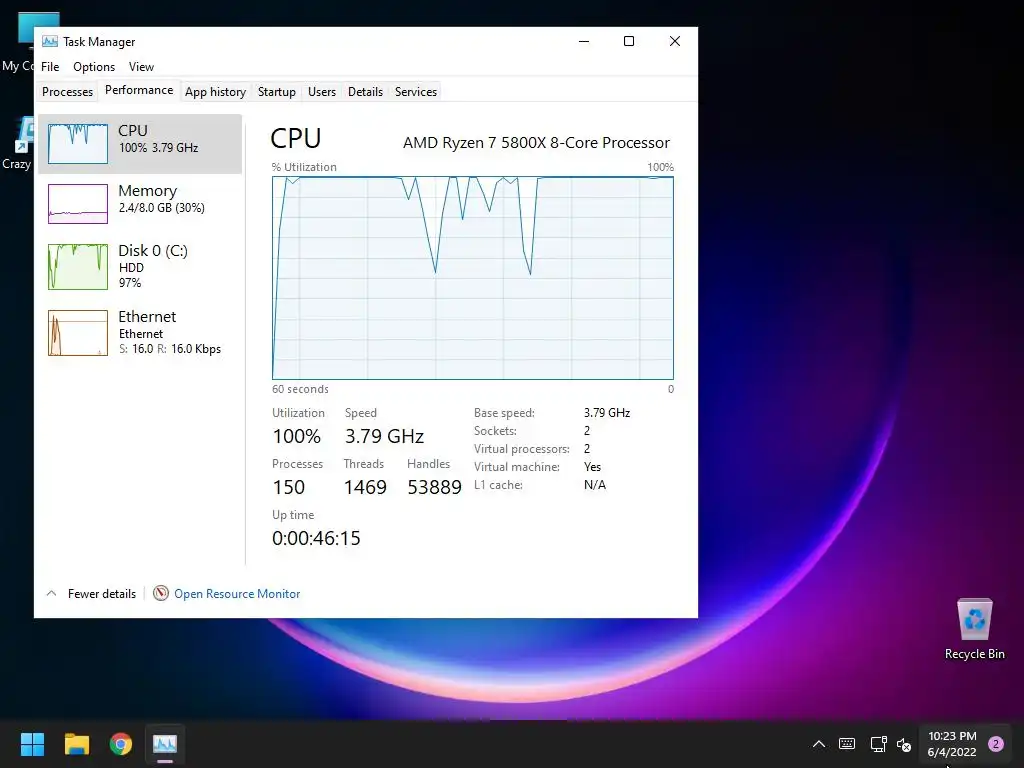Click the Task Manager title bar icon
Screen dimensions: 1024x768
coord(50,41)
